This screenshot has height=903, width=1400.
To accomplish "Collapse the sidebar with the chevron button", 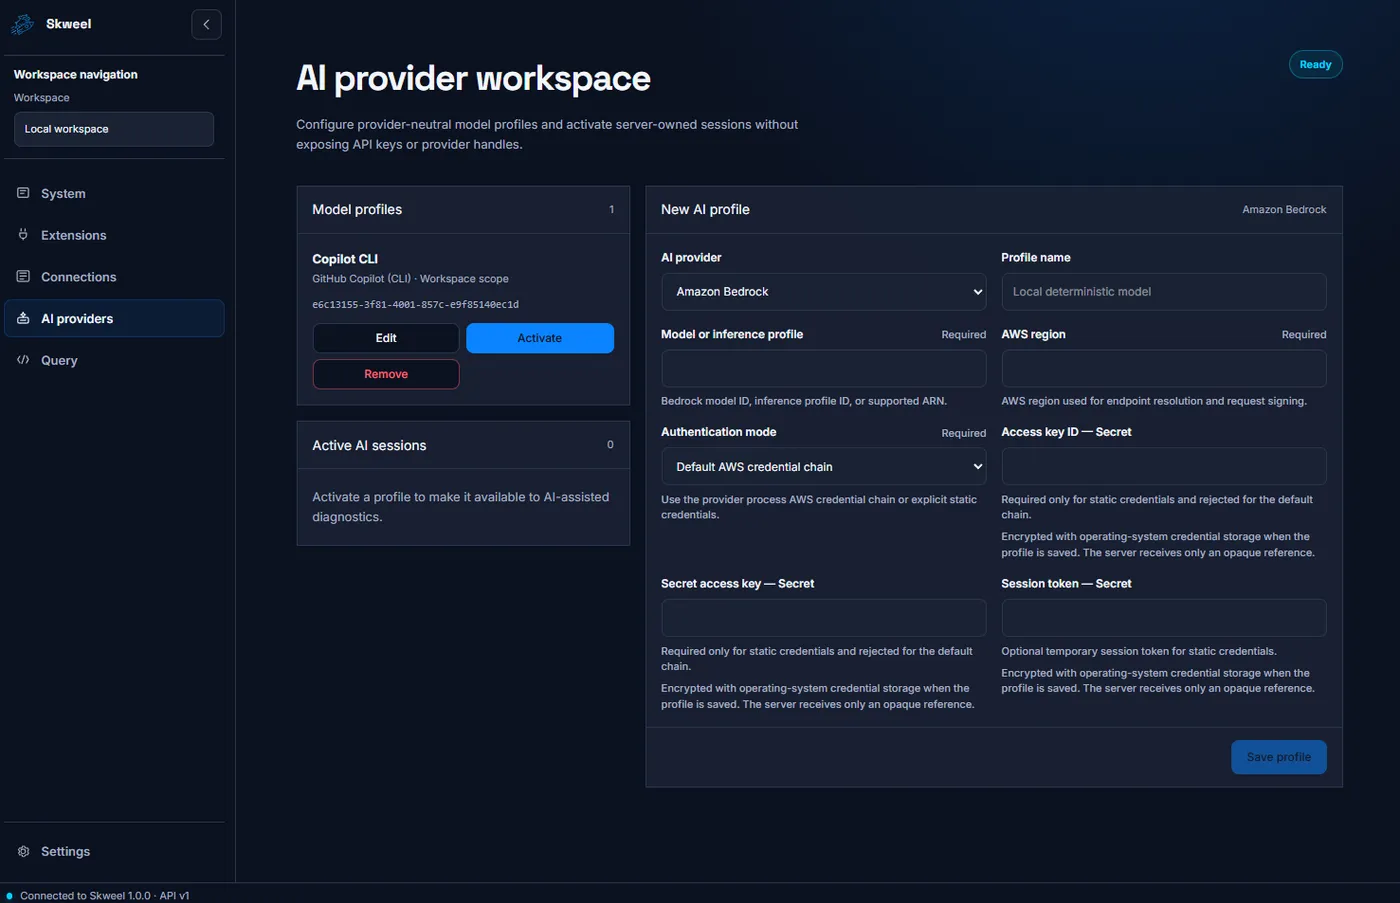I will 206,24.
